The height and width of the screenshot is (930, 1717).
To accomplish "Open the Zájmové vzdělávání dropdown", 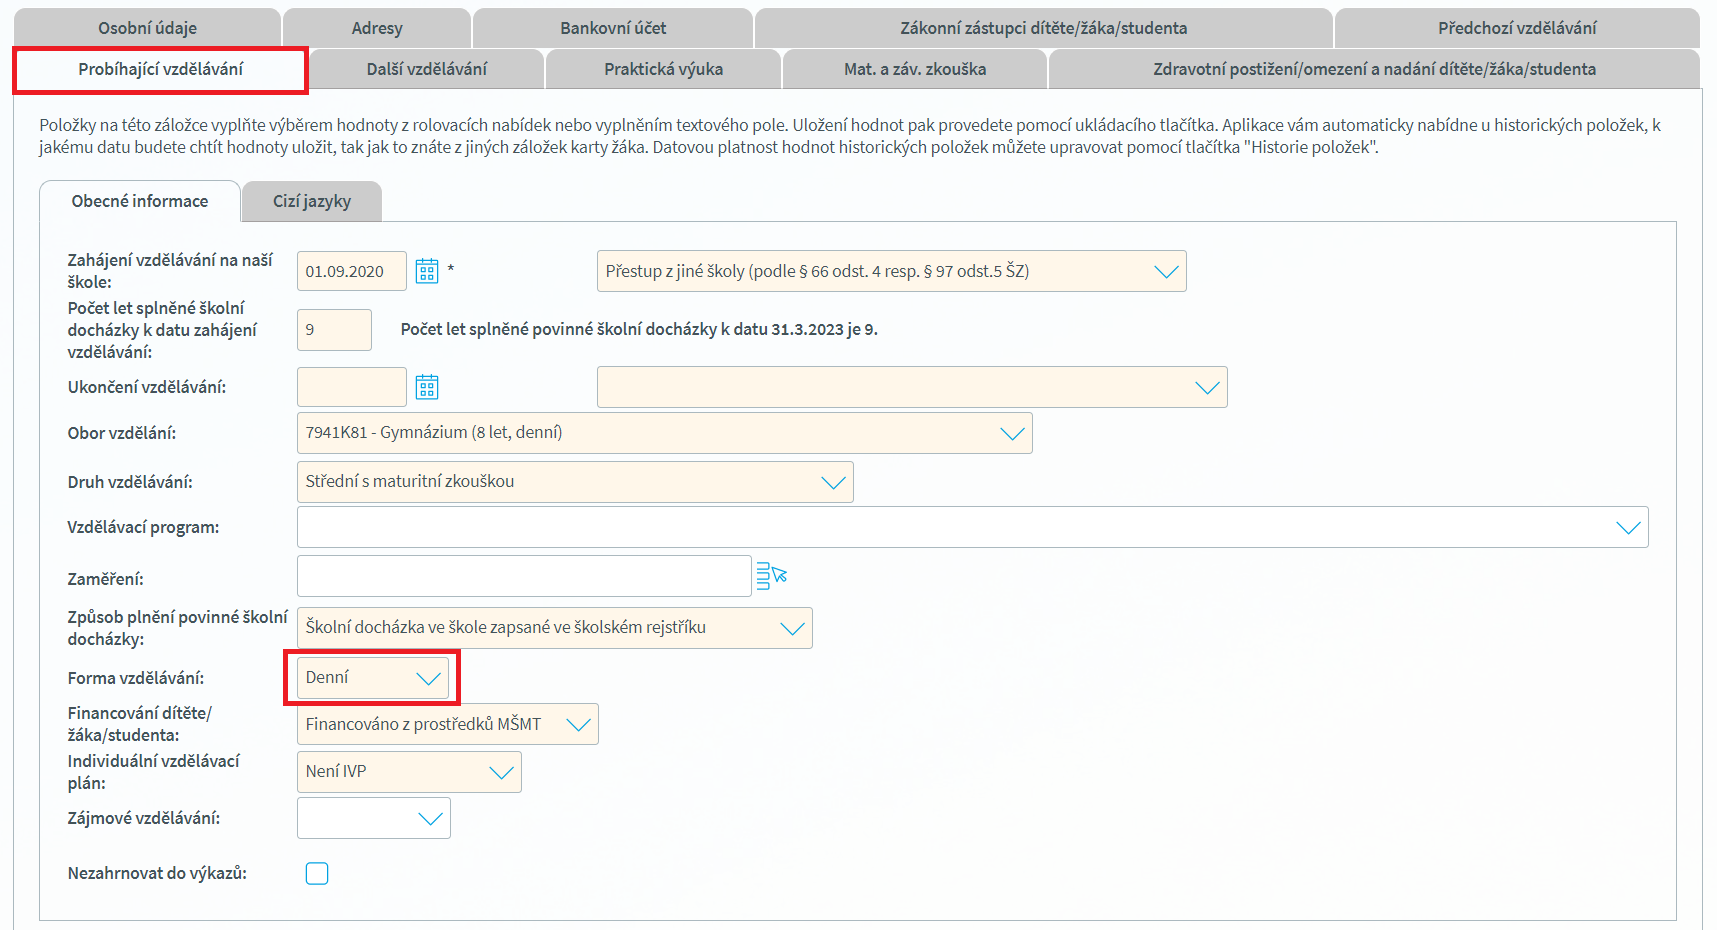I will tap(373, 818).
